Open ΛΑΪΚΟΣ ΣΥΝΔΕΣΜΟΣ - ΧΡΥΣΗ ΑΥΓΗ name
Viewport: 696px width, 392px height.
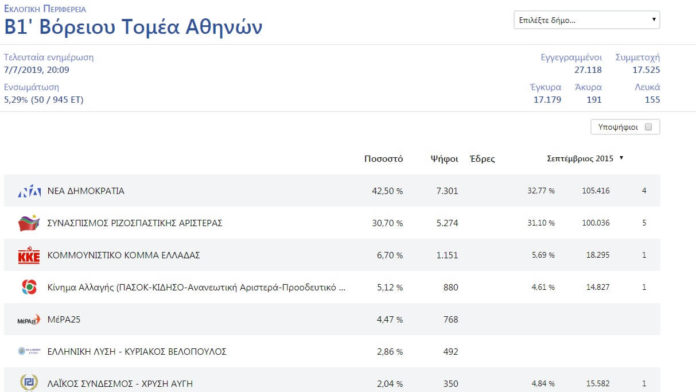pyautogui.click(x=120, y=384)
